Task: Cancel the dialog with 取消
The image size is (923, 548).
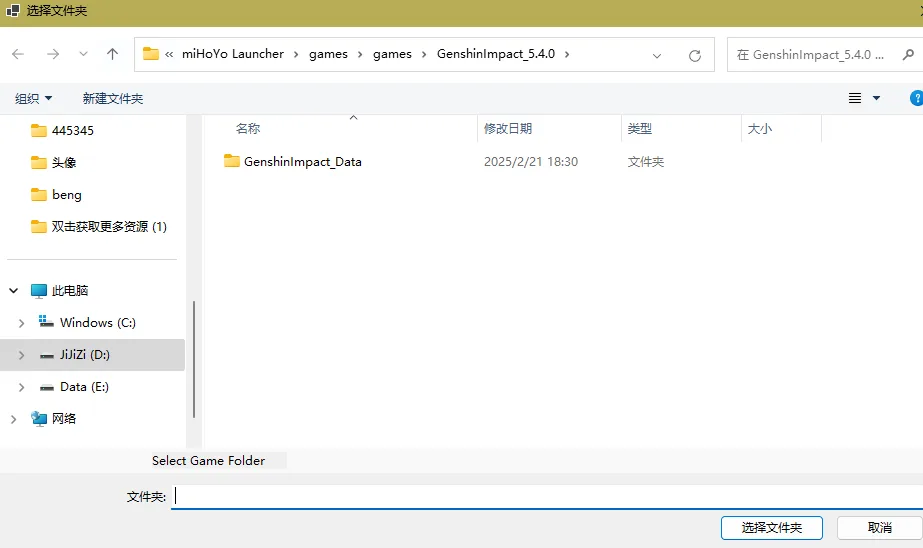Action: click(x=879, y=527)
